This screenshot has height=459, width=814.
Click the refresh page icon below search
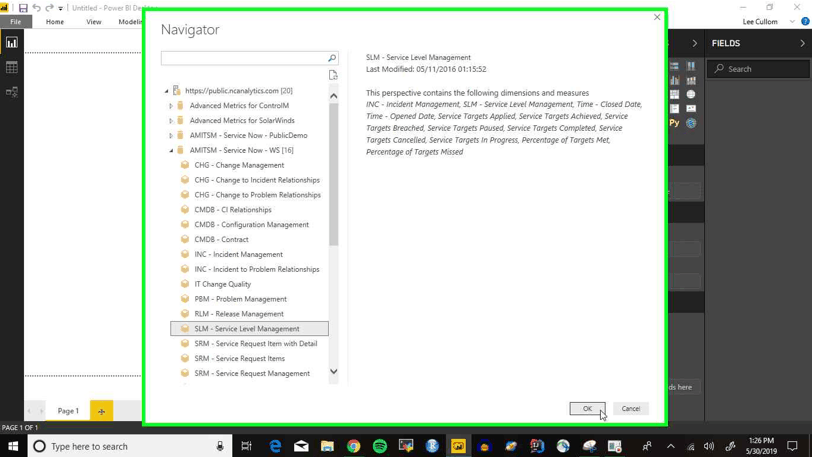[x=333, y=75]
